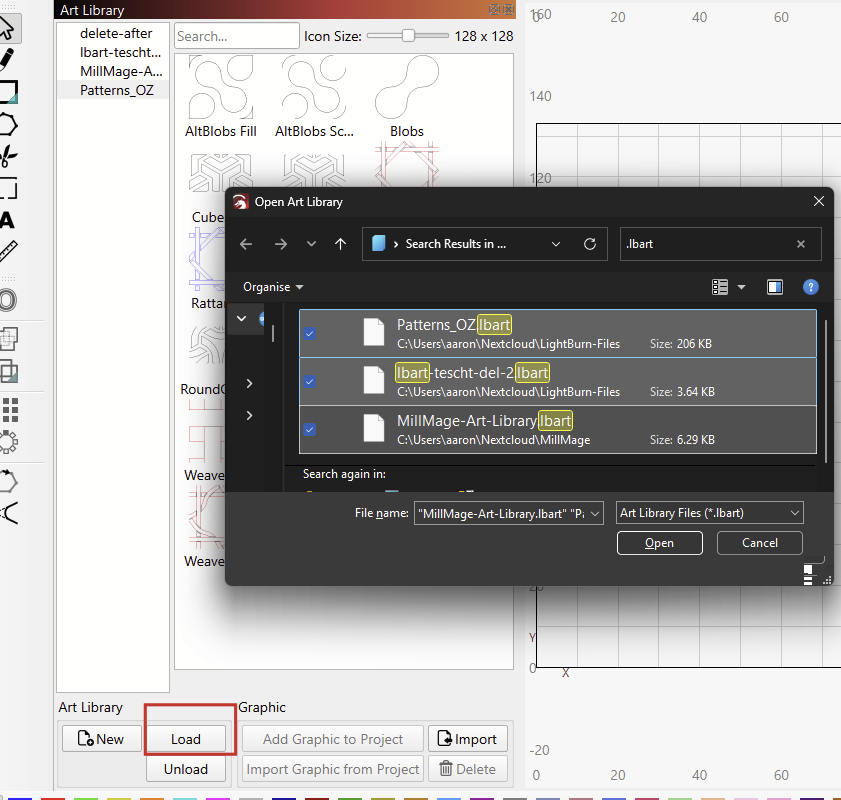Click the Refresh button in file dialog
The image size is (841, 800).
(590, 244)
